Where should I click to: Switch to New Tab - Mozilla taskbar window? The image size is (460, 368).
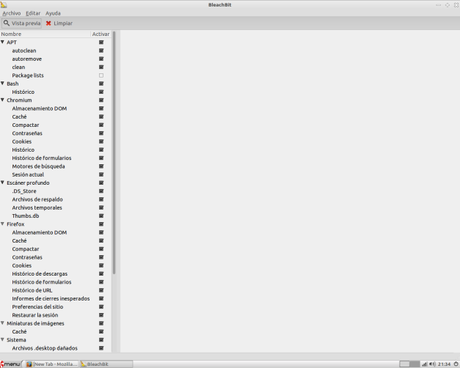click(x=52, y=364)
